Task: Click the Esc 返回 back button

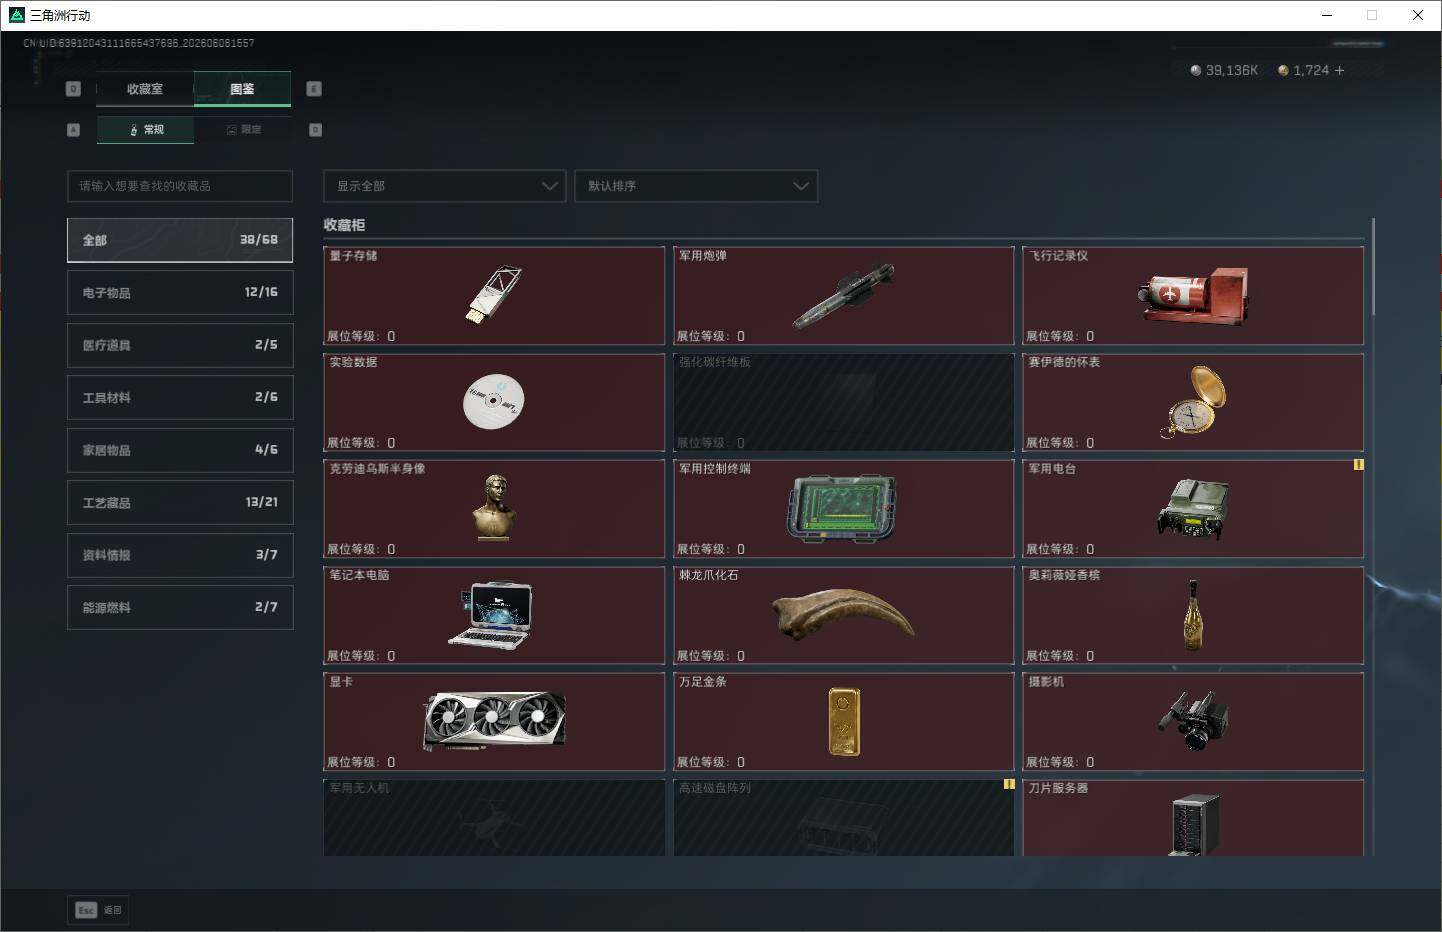Action: tap(98, 910)
